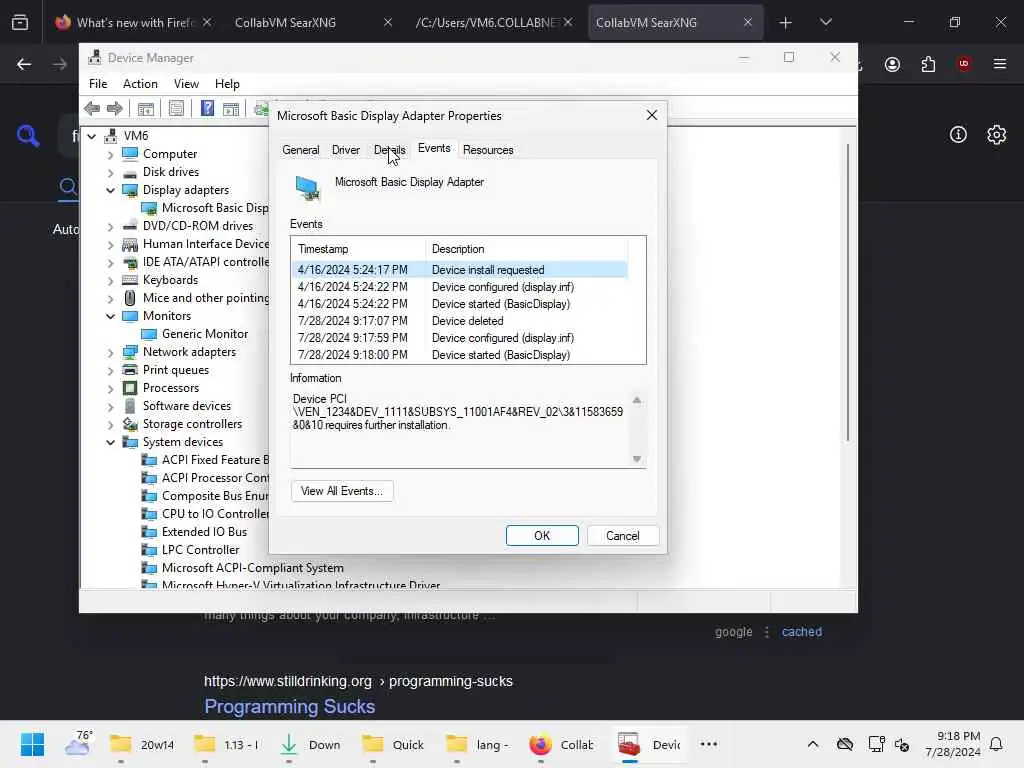Click the blue SearXNG magnifier logo

(28, 136)
